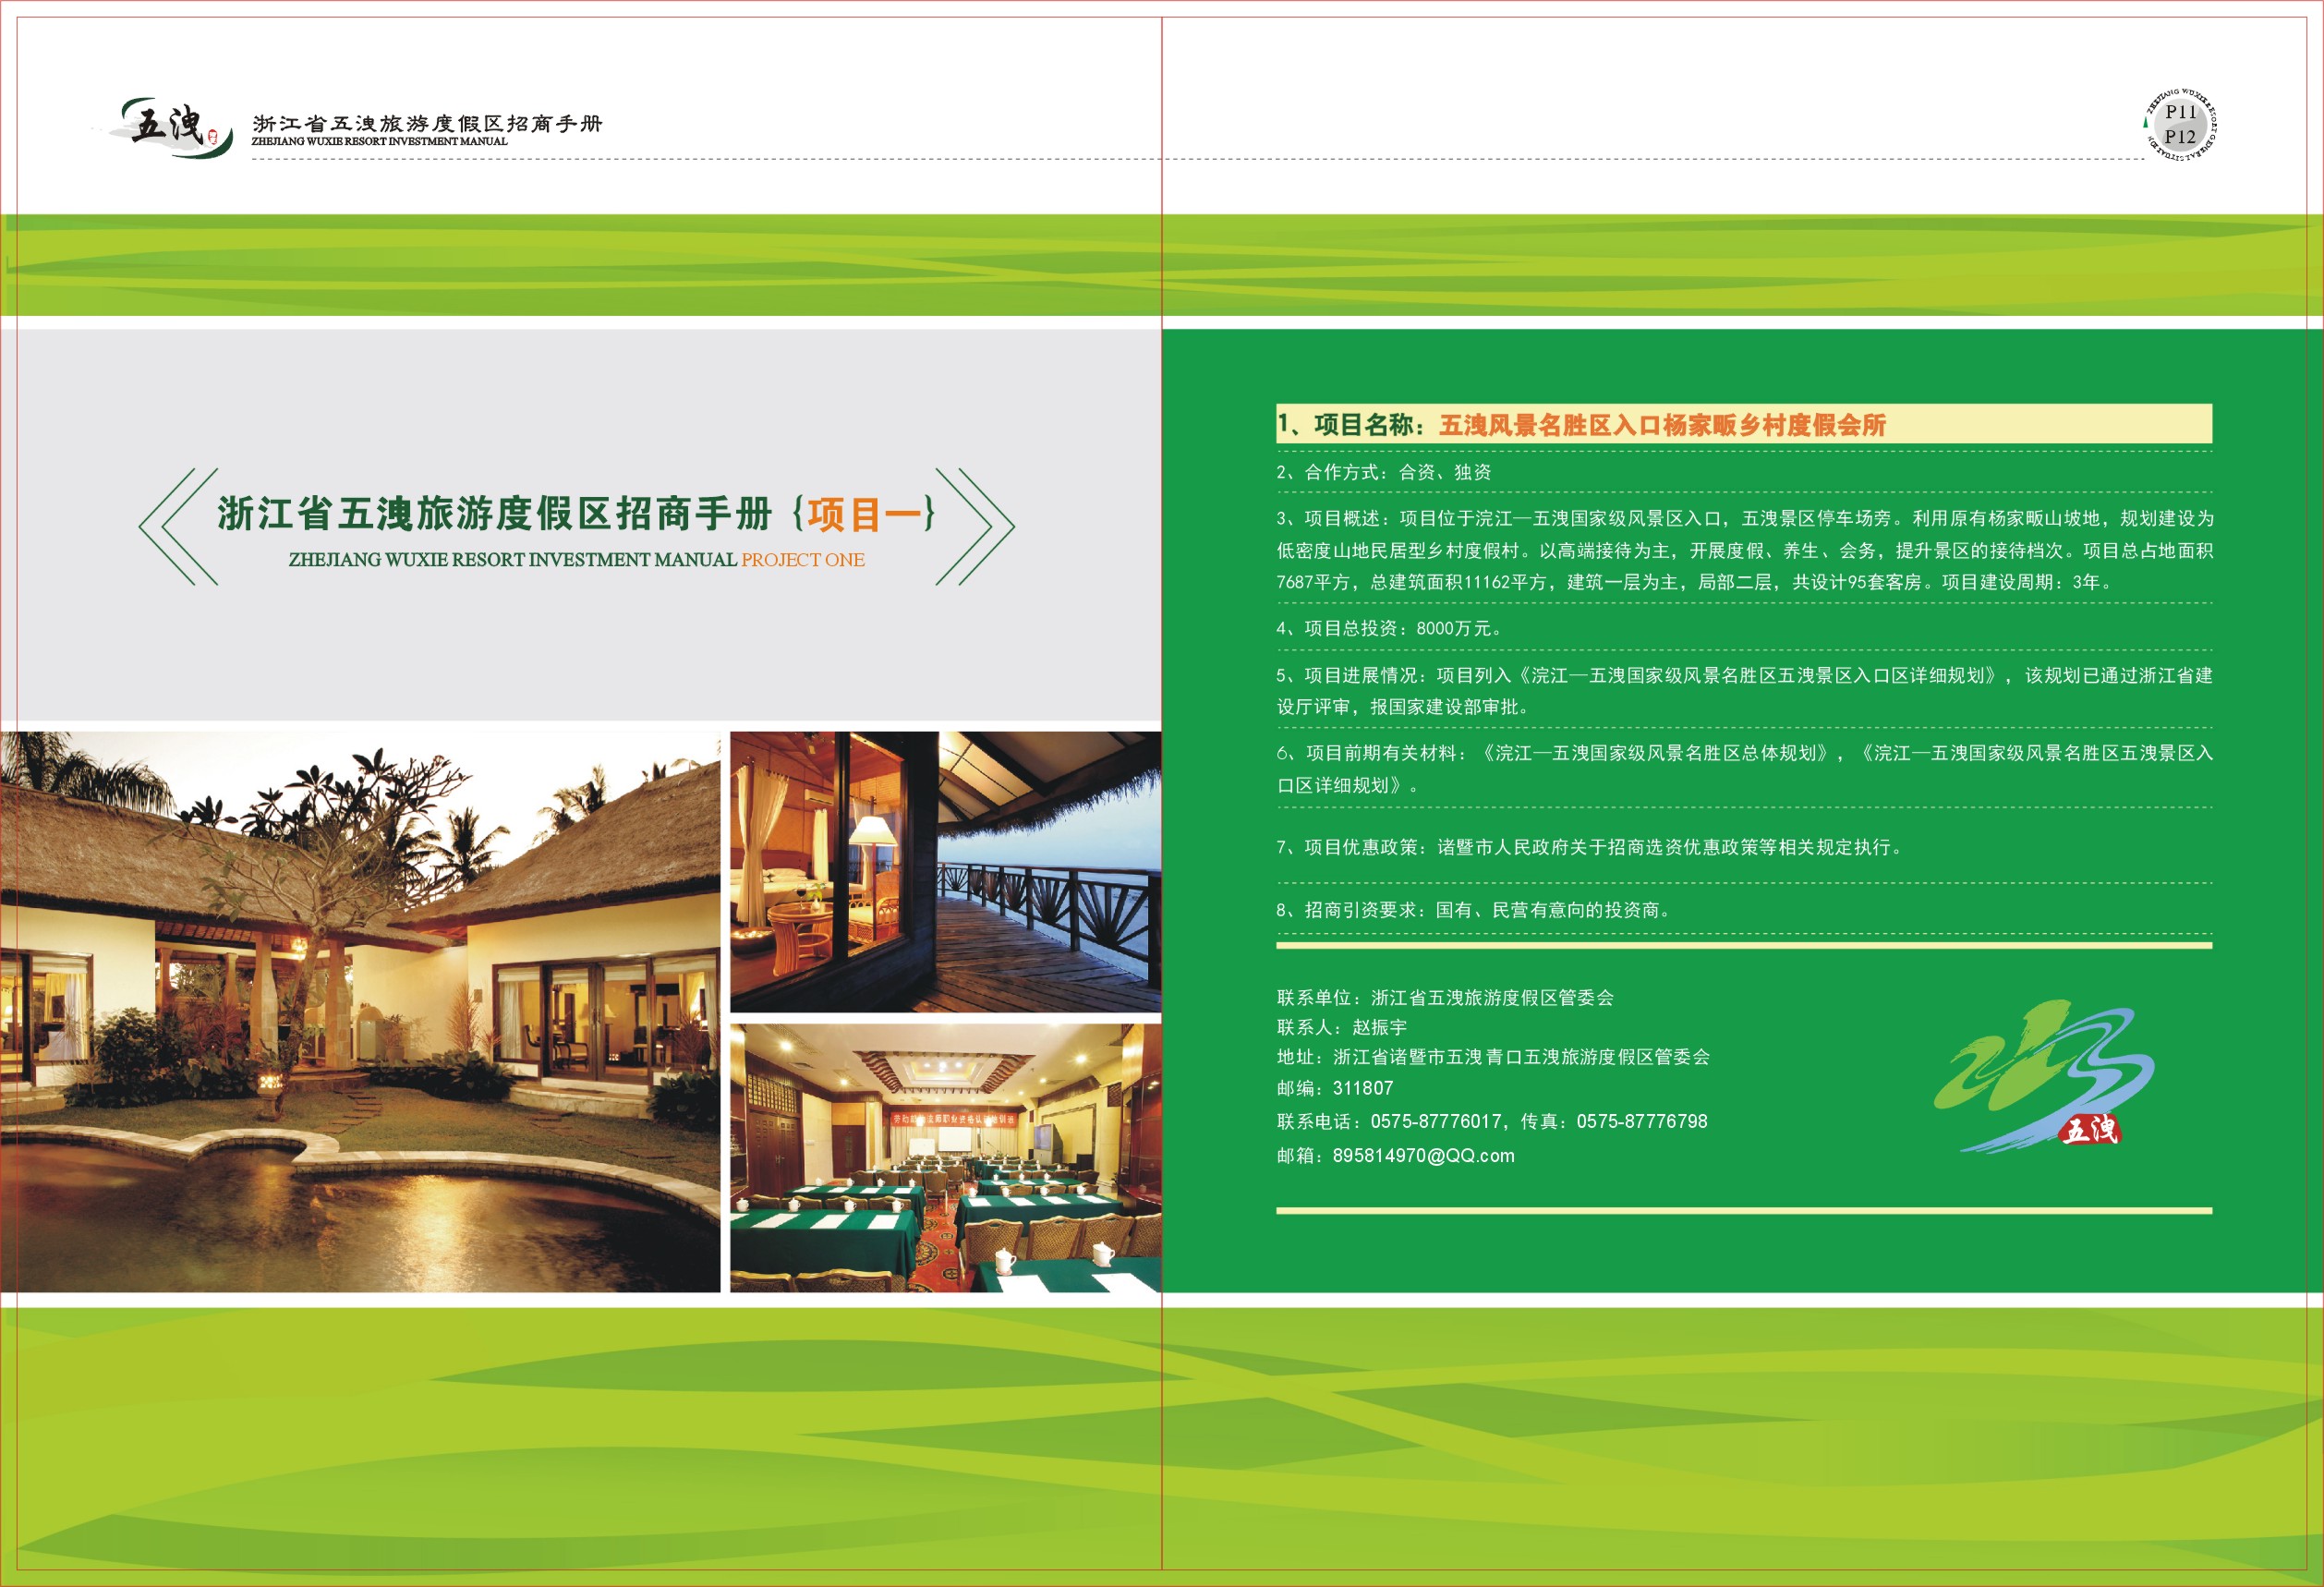This screenshot has height=1587, width=2324.
Task: Click item 2 合作方式 line
Action: [1383, 472]
